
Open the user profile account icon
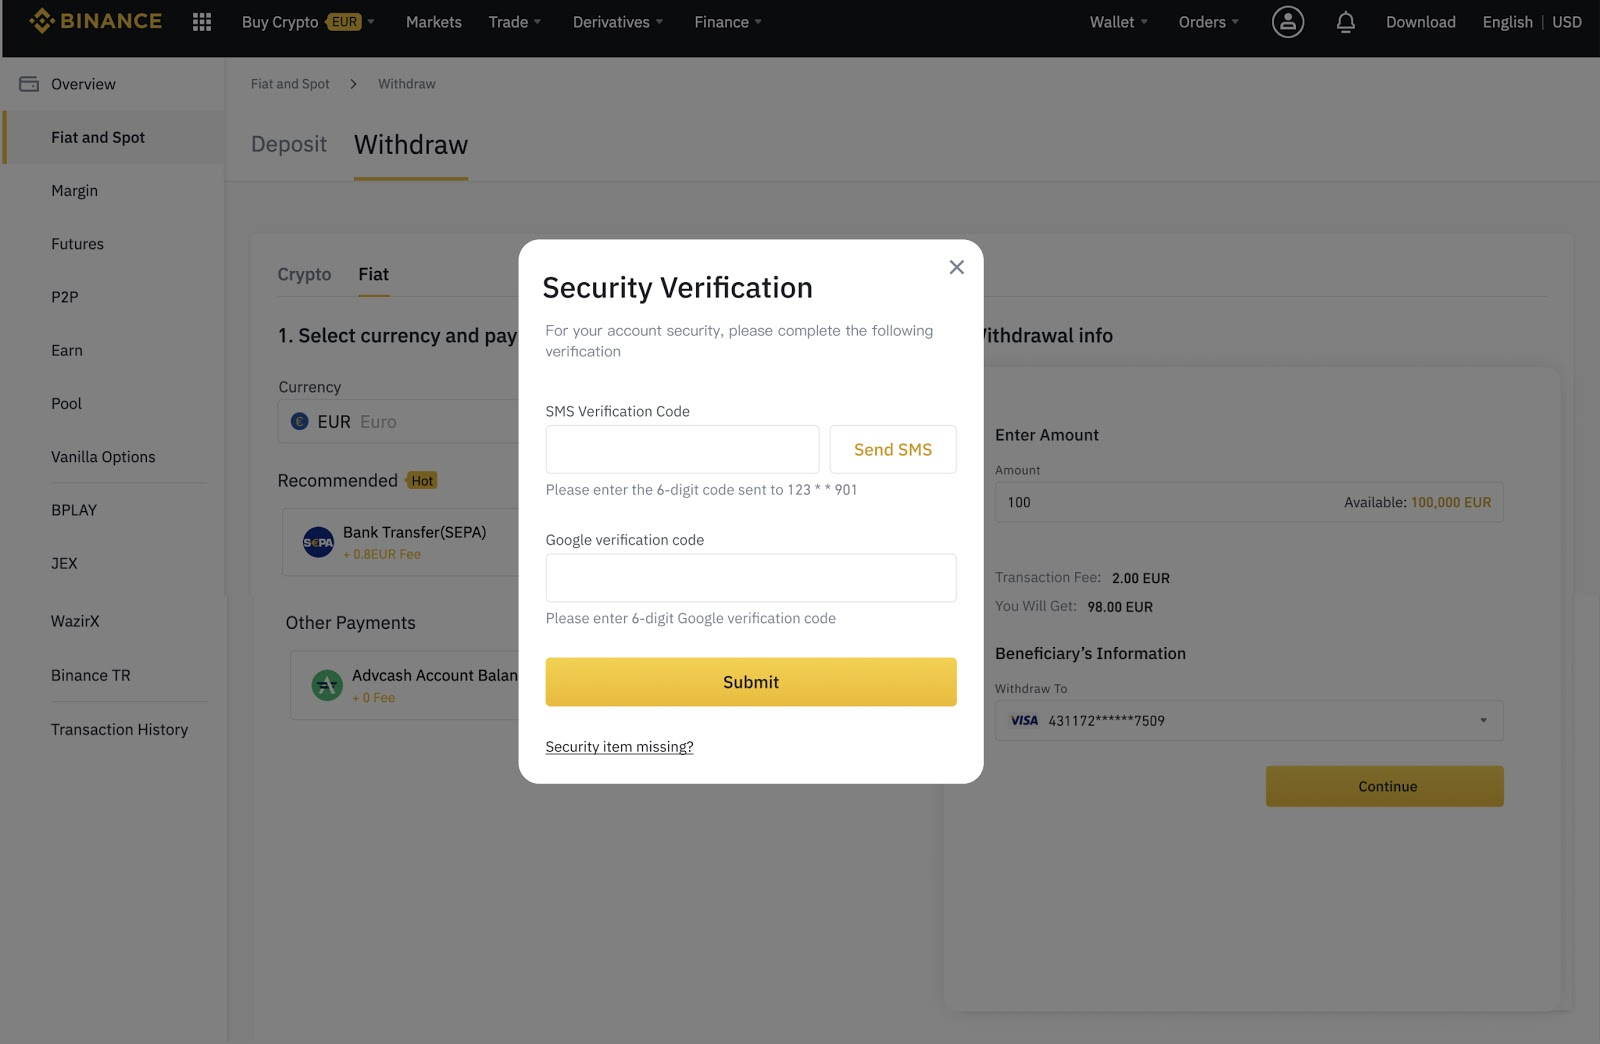click(1287, 22)
